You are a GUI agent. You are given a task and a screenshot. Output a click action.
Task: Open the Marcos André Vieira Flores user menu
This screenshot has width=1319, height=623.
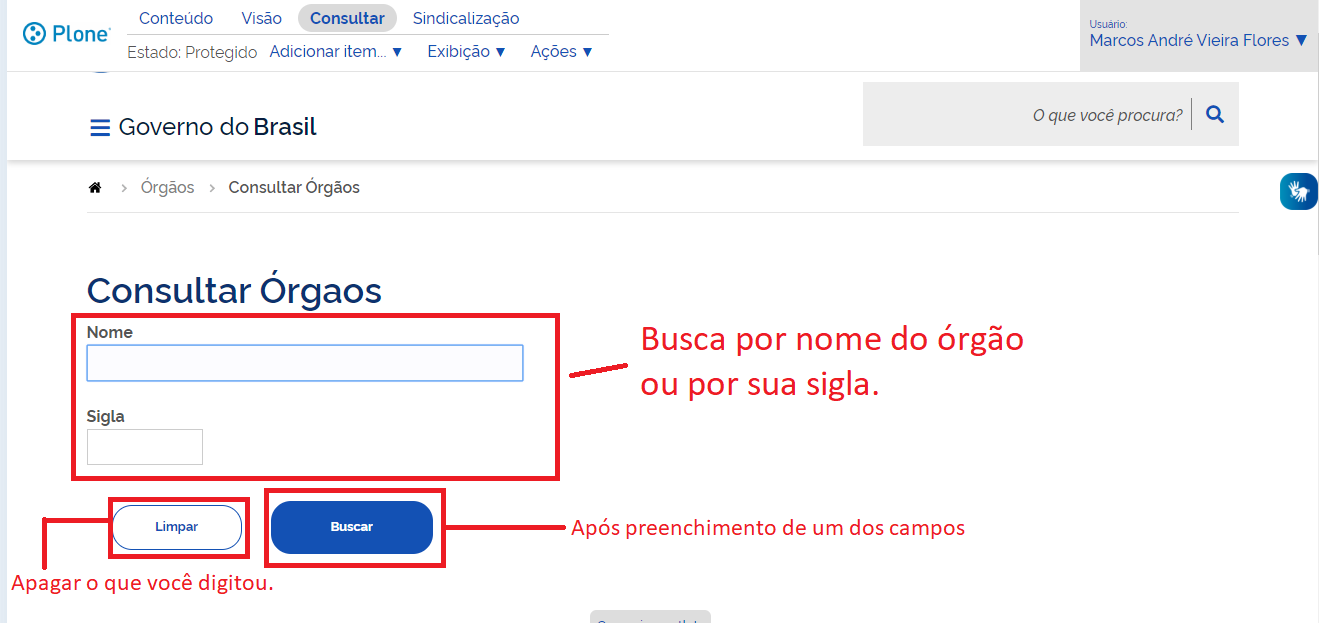(x=1198, y=41)
